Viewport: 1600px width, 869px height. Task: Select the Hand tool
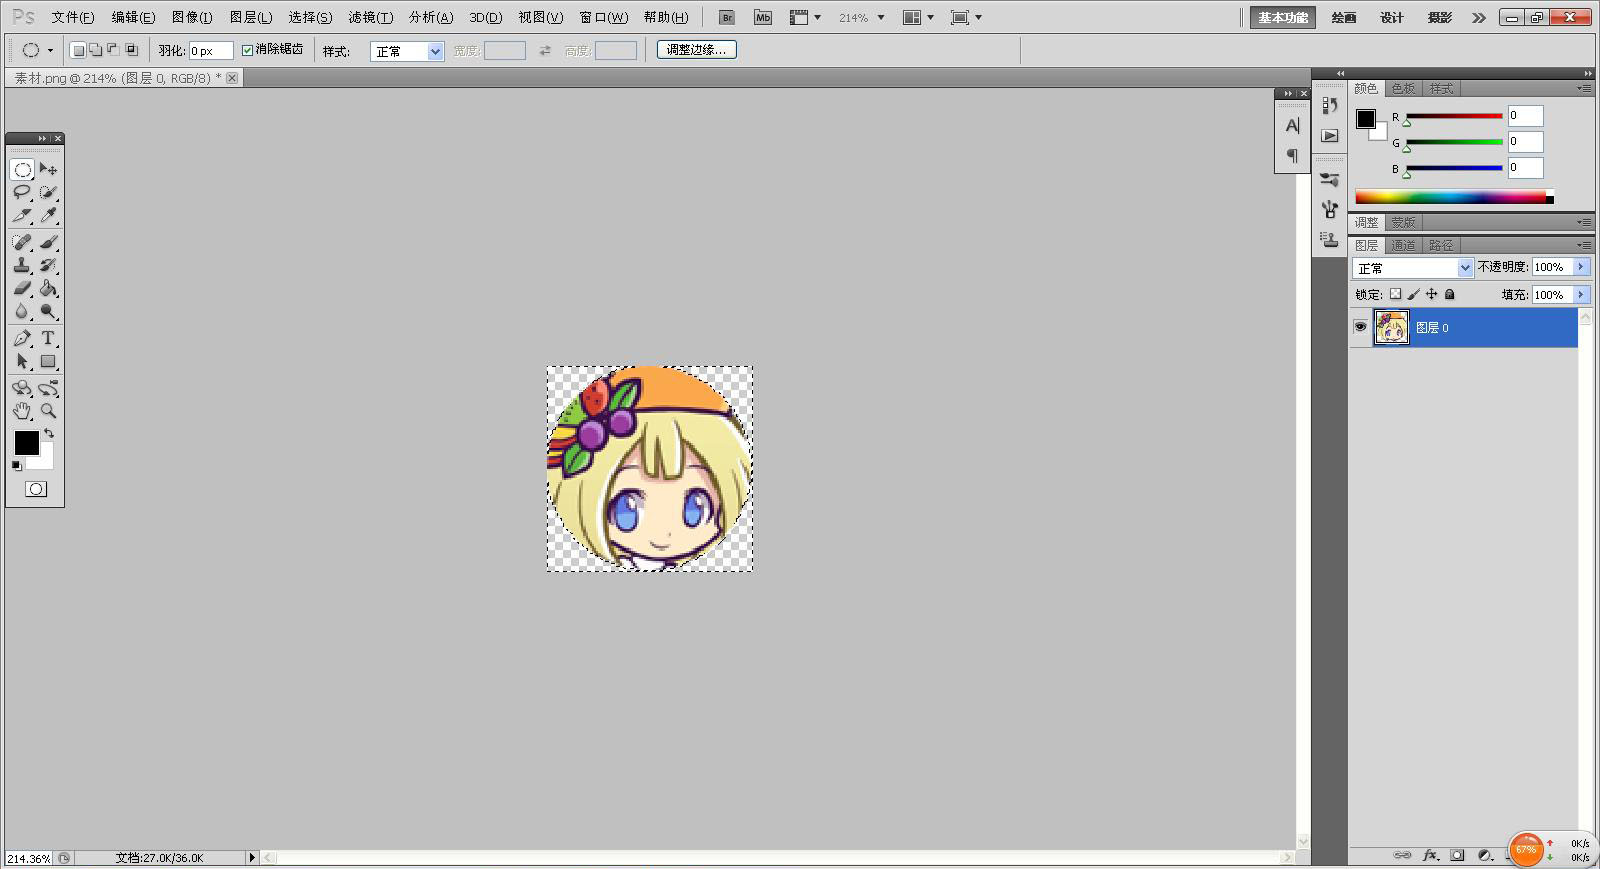22,410
